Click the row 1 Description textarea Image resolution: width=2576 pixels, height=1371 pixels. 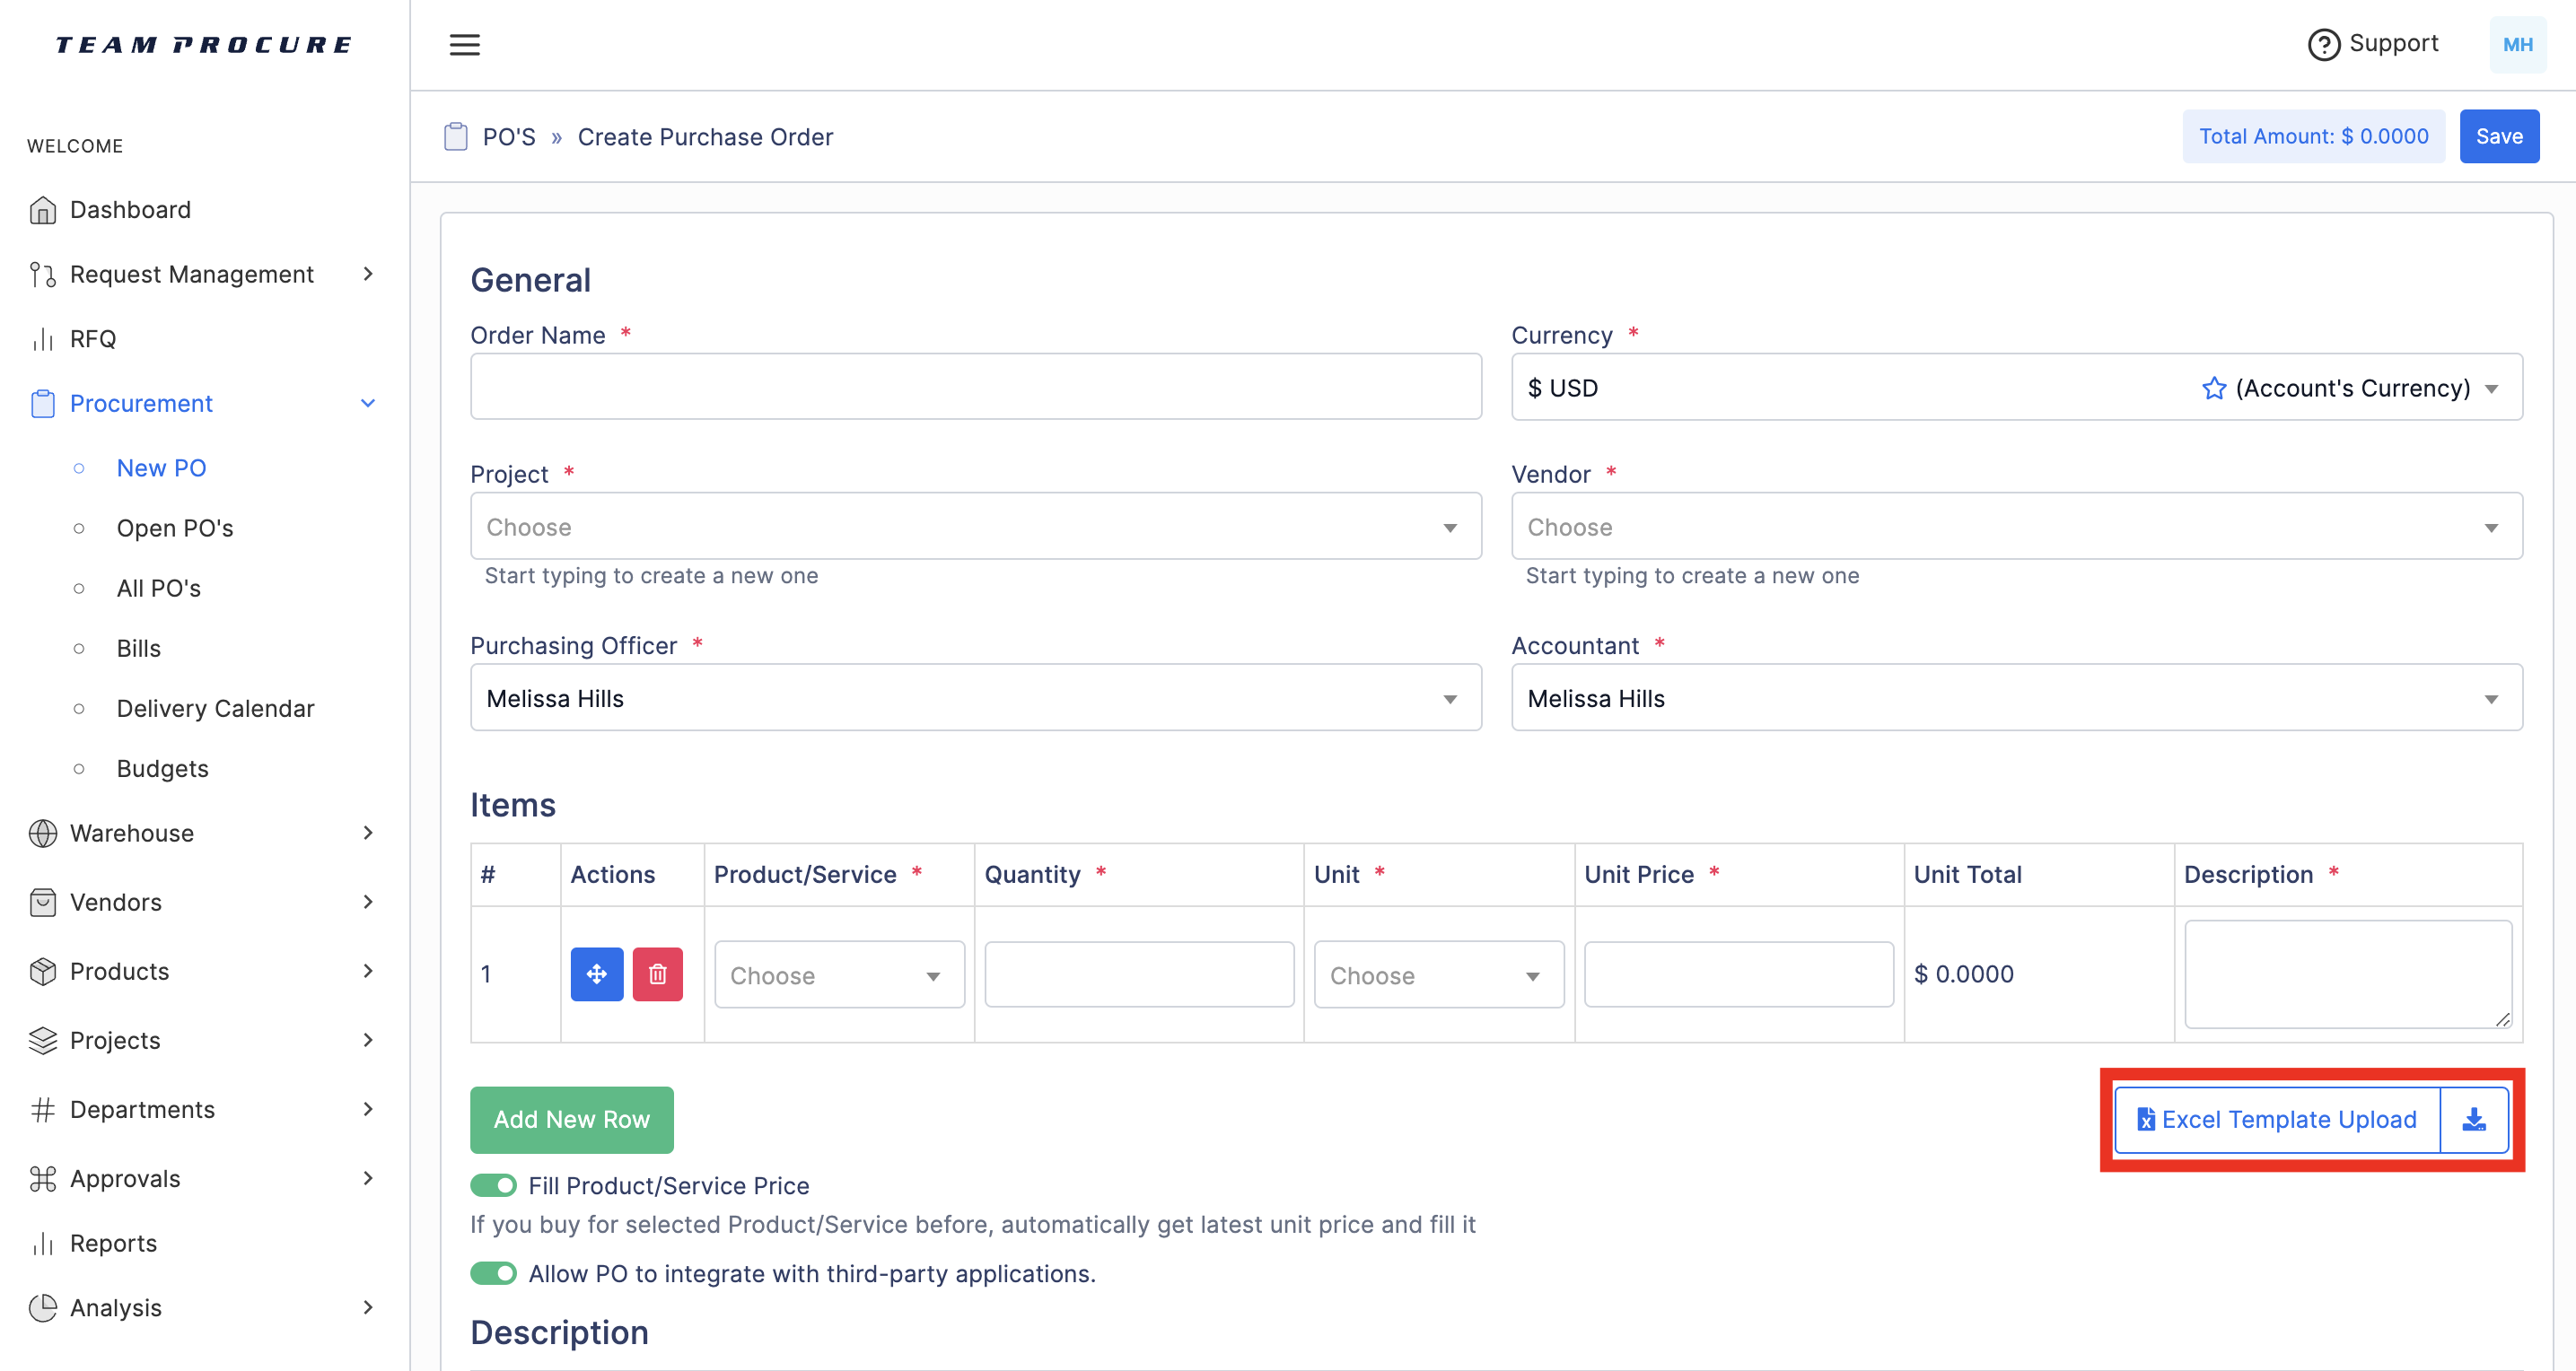2348,975
